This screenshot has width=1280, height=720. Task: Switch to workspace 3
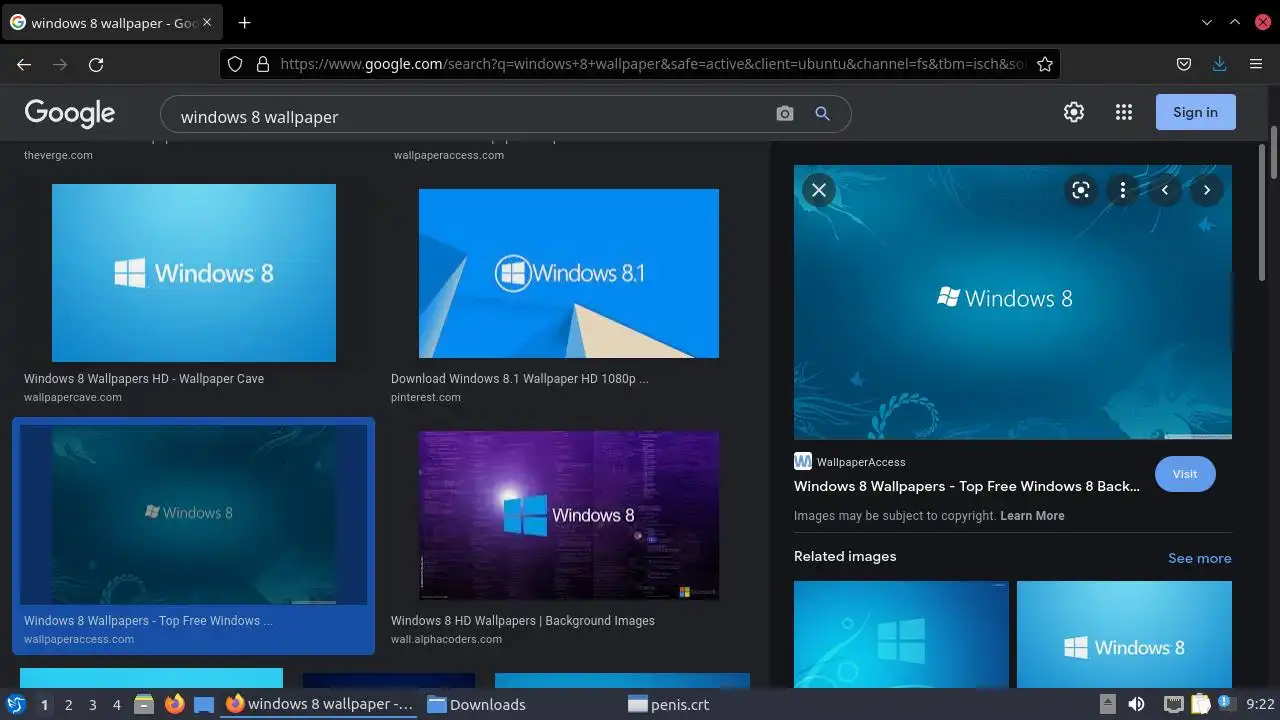(x=93, y=705)
